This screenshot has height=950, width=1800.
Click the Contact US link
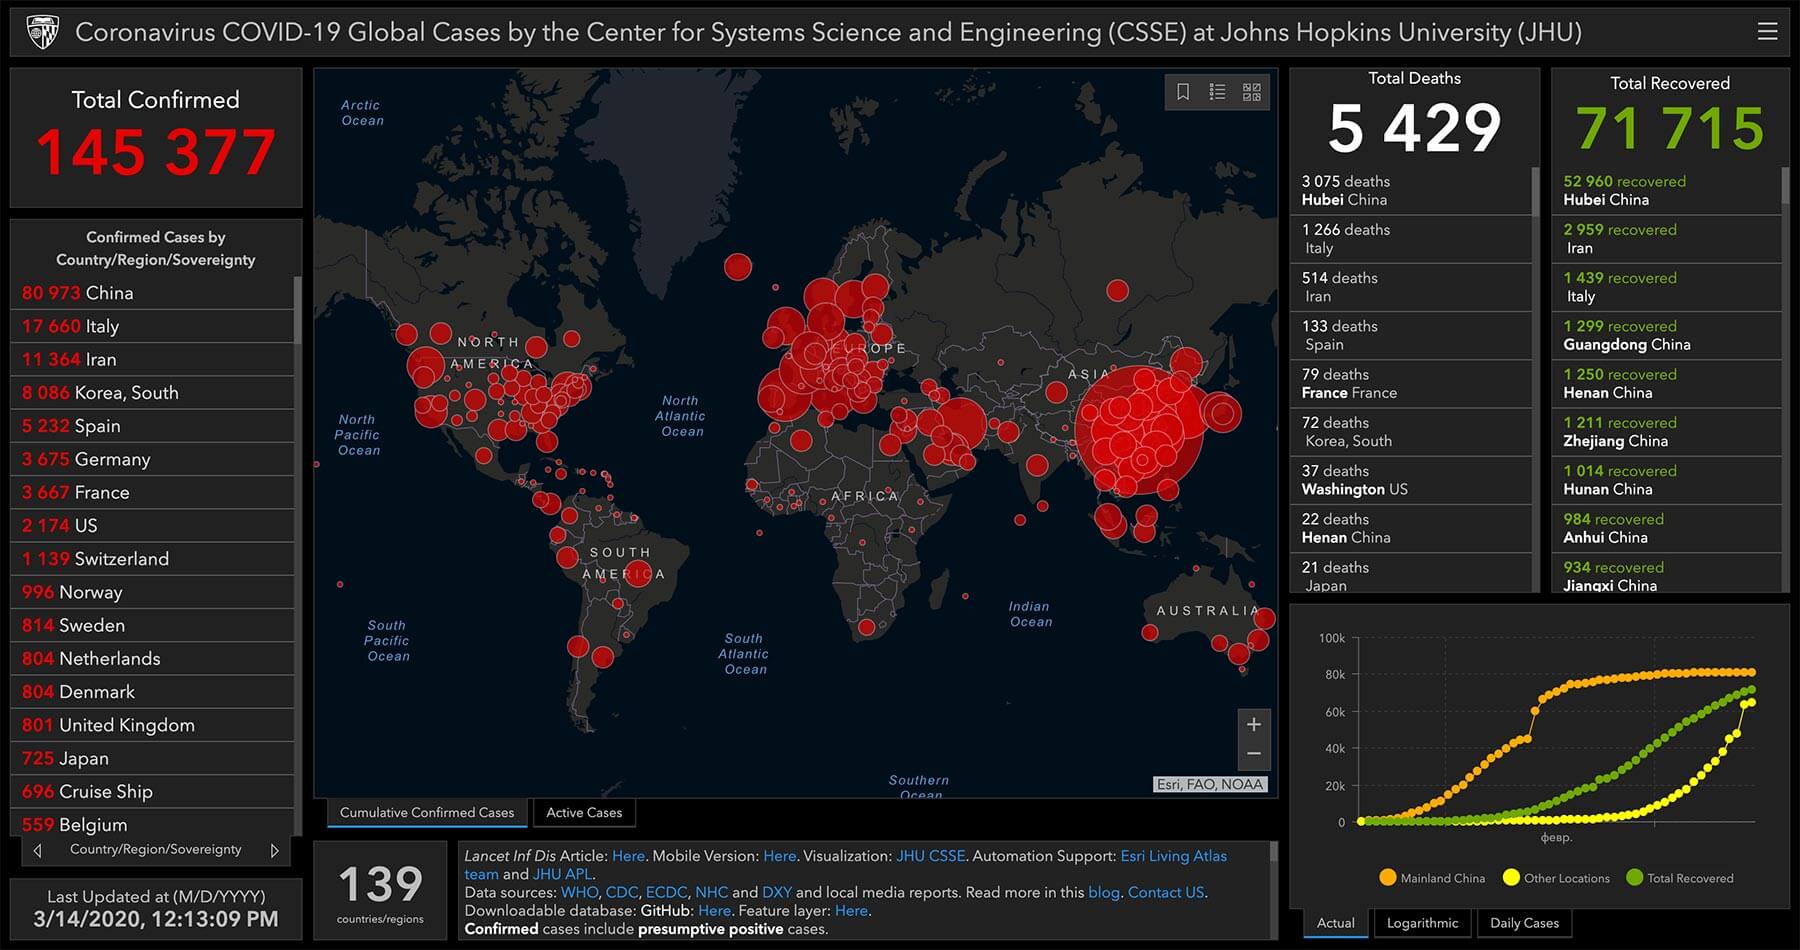click(x=1166, y=893)
